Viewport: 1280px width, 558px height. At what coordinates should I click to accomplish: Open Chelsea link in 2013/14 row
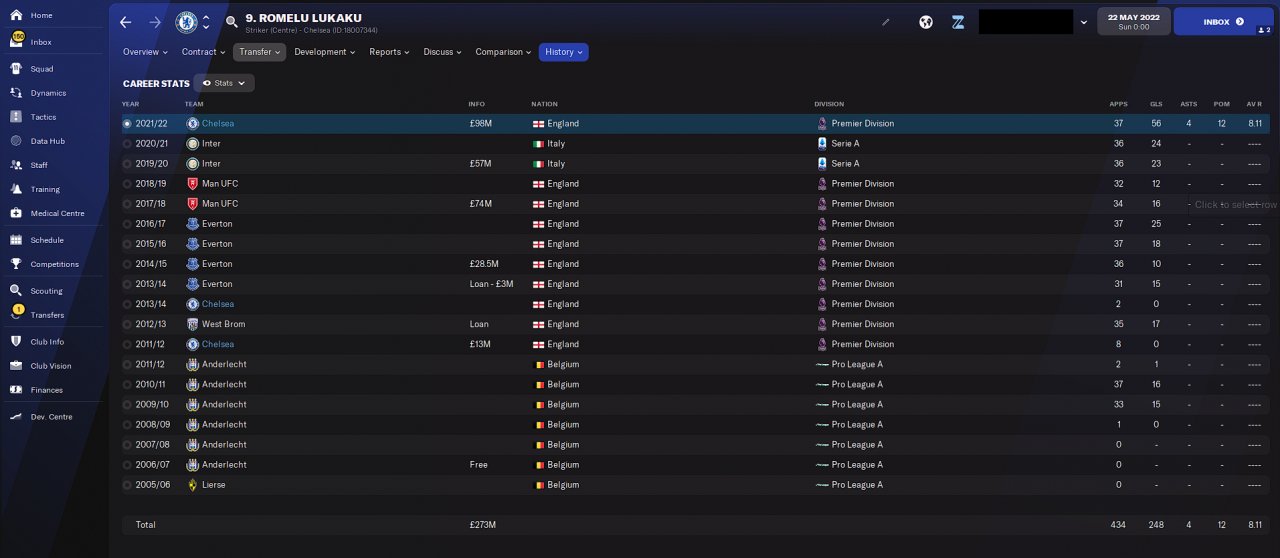(218, 304)
